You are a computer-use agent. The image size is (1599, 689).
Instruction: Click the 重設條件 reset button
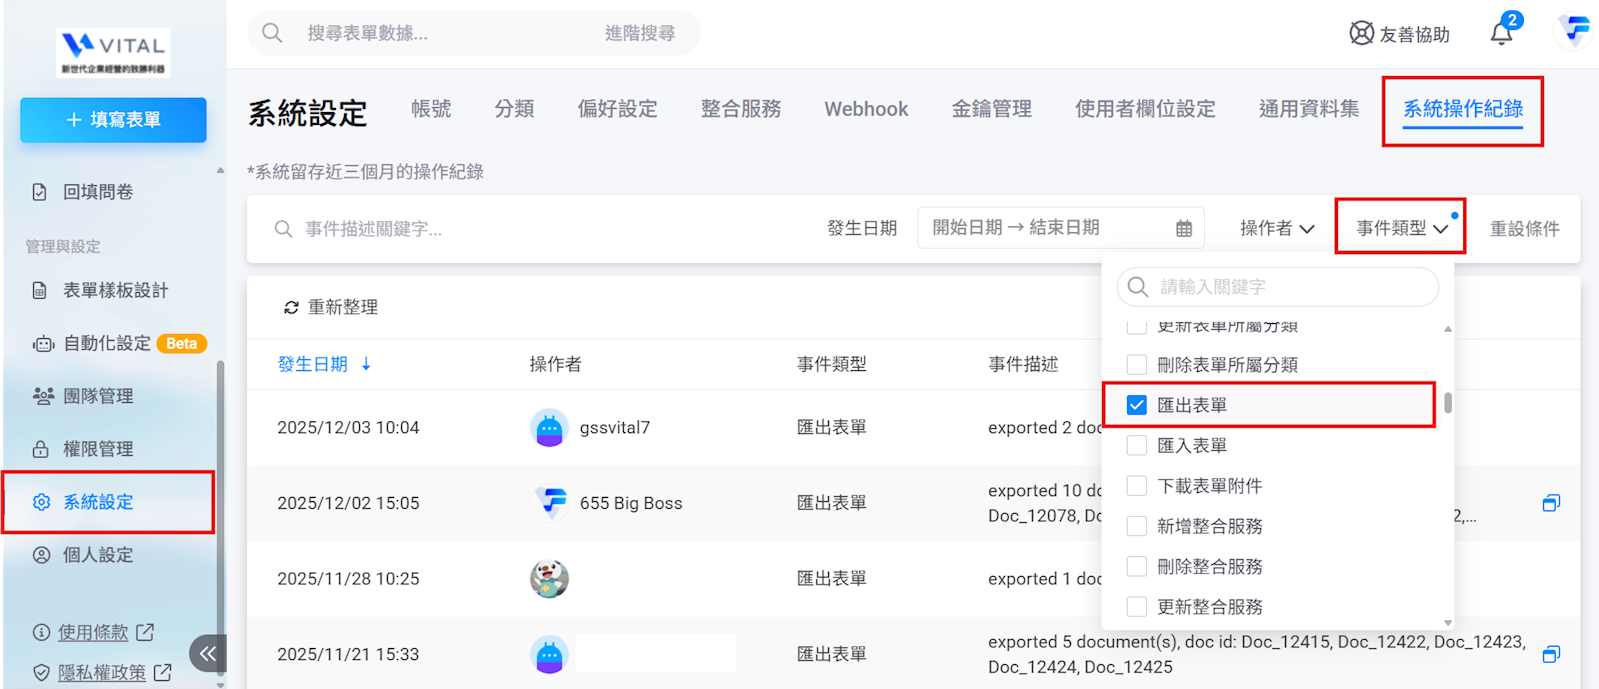[x=1524, y=229]
